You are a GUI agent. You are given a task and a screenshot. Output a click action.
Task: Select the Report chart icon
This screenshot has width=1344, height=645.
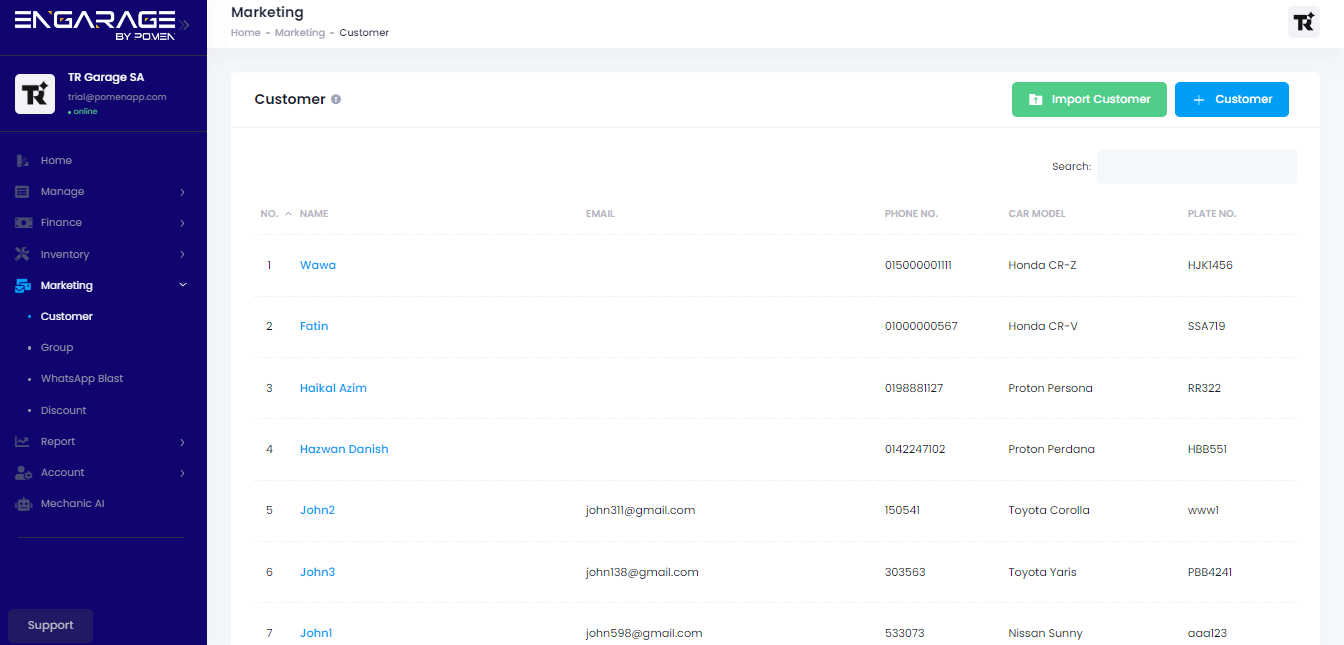point(22,441)
